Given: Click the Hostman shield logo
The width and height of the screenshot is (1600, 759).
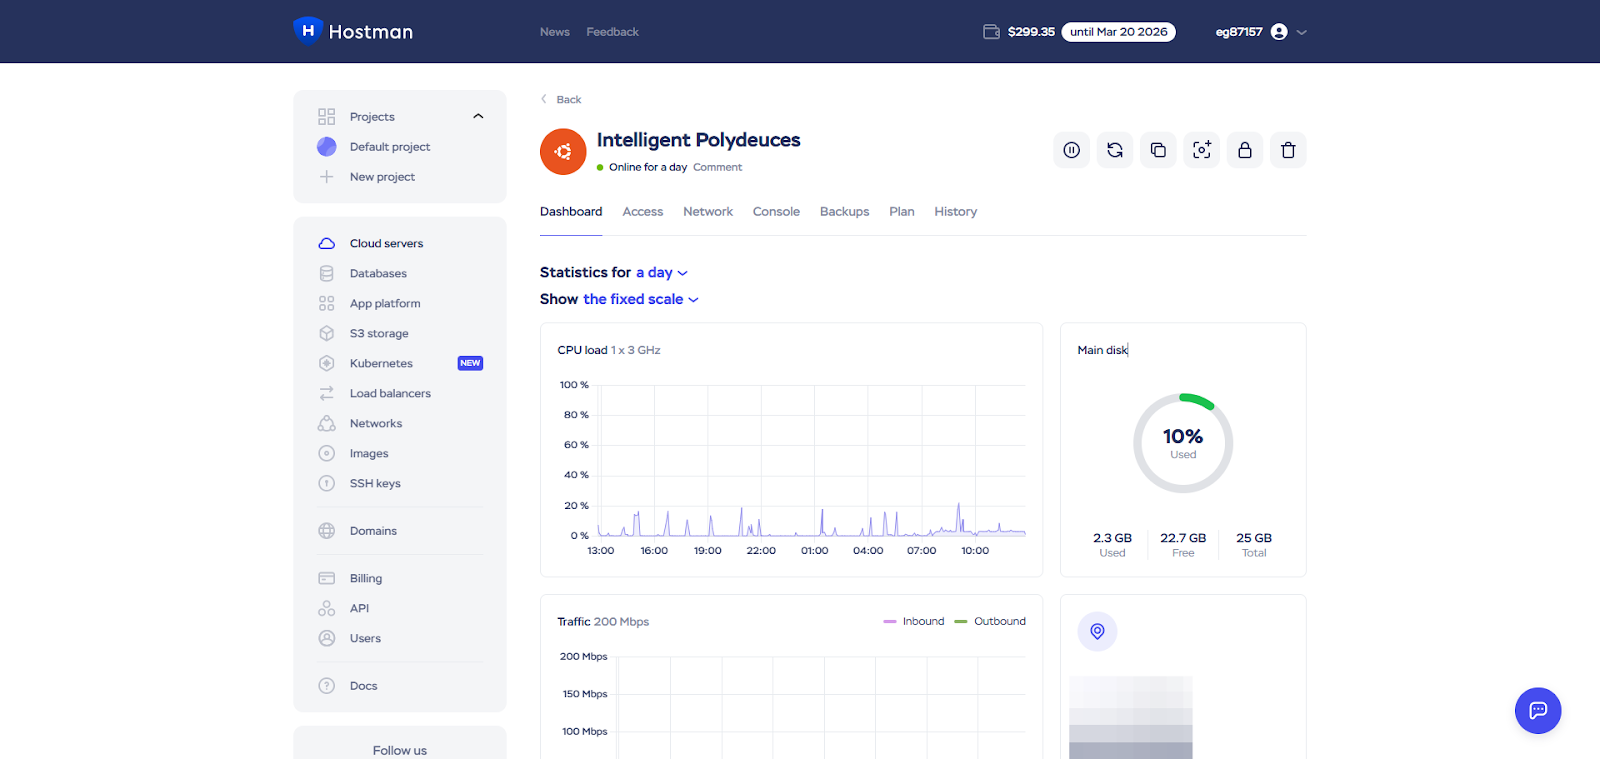Looking at the screenshot, I should pos(308,31).
